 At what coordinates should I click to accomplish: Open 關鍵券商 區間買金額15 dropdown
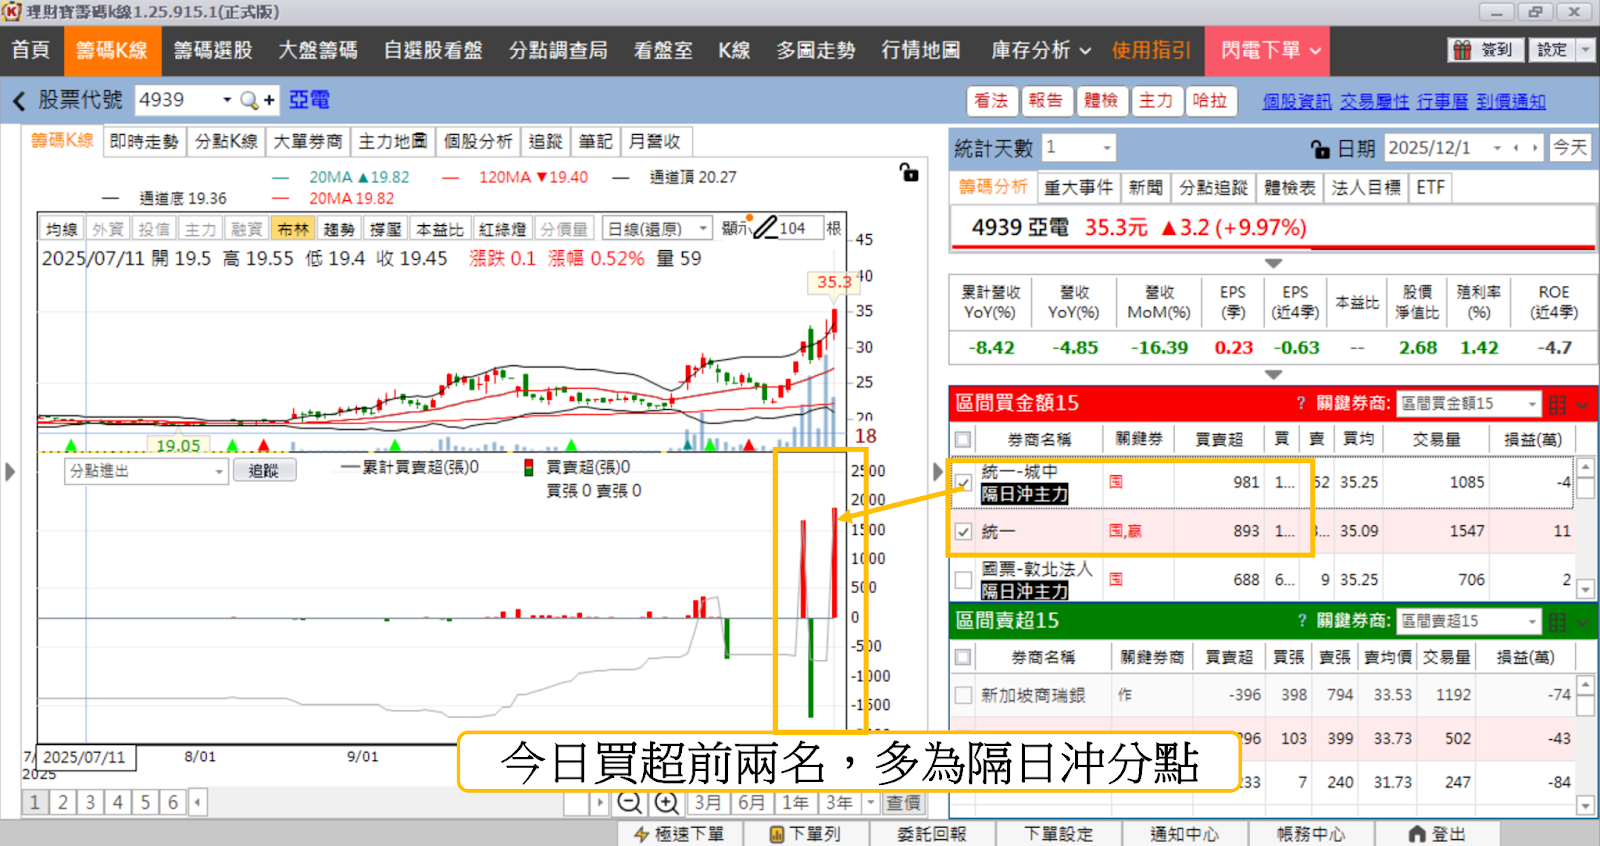(1532, 403)
